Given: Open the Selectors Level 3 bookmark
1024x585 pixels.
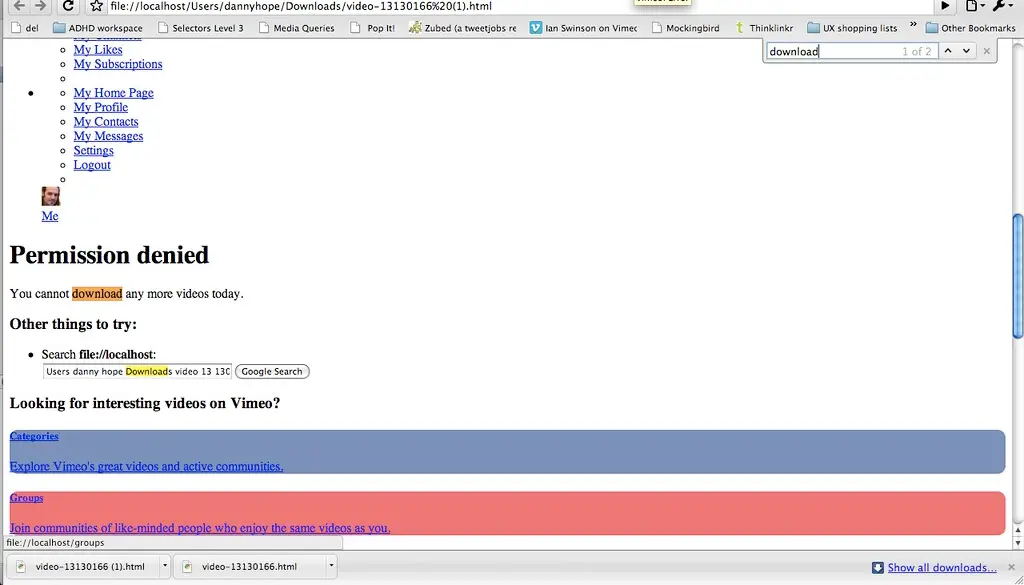Looking at the screenshot, I should click(x=201, y=28).
